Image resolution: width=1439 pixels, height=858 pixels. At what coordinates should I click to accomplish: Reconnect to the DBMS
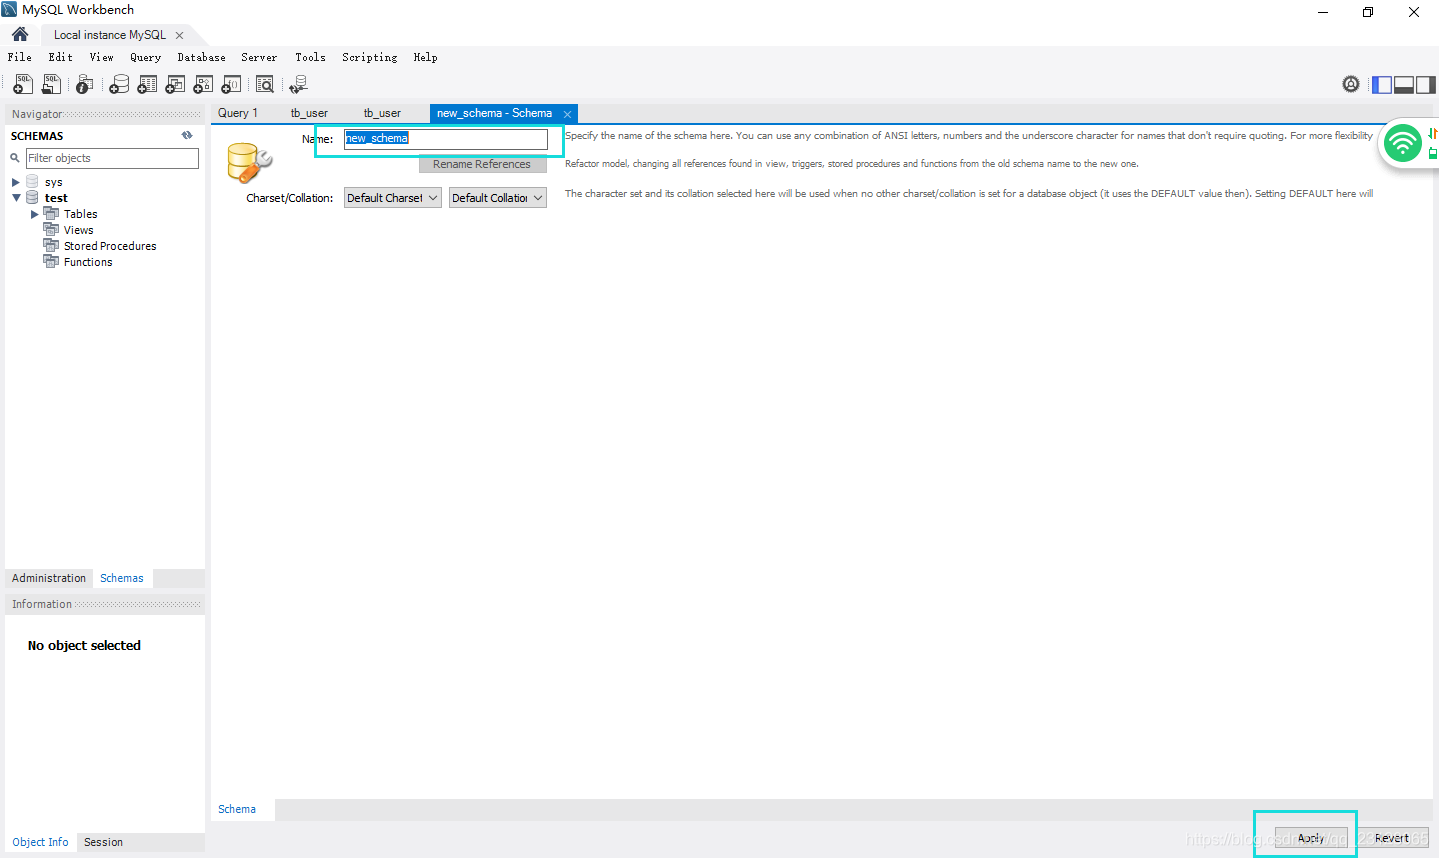pyautogui.click(x=298, y=84)
